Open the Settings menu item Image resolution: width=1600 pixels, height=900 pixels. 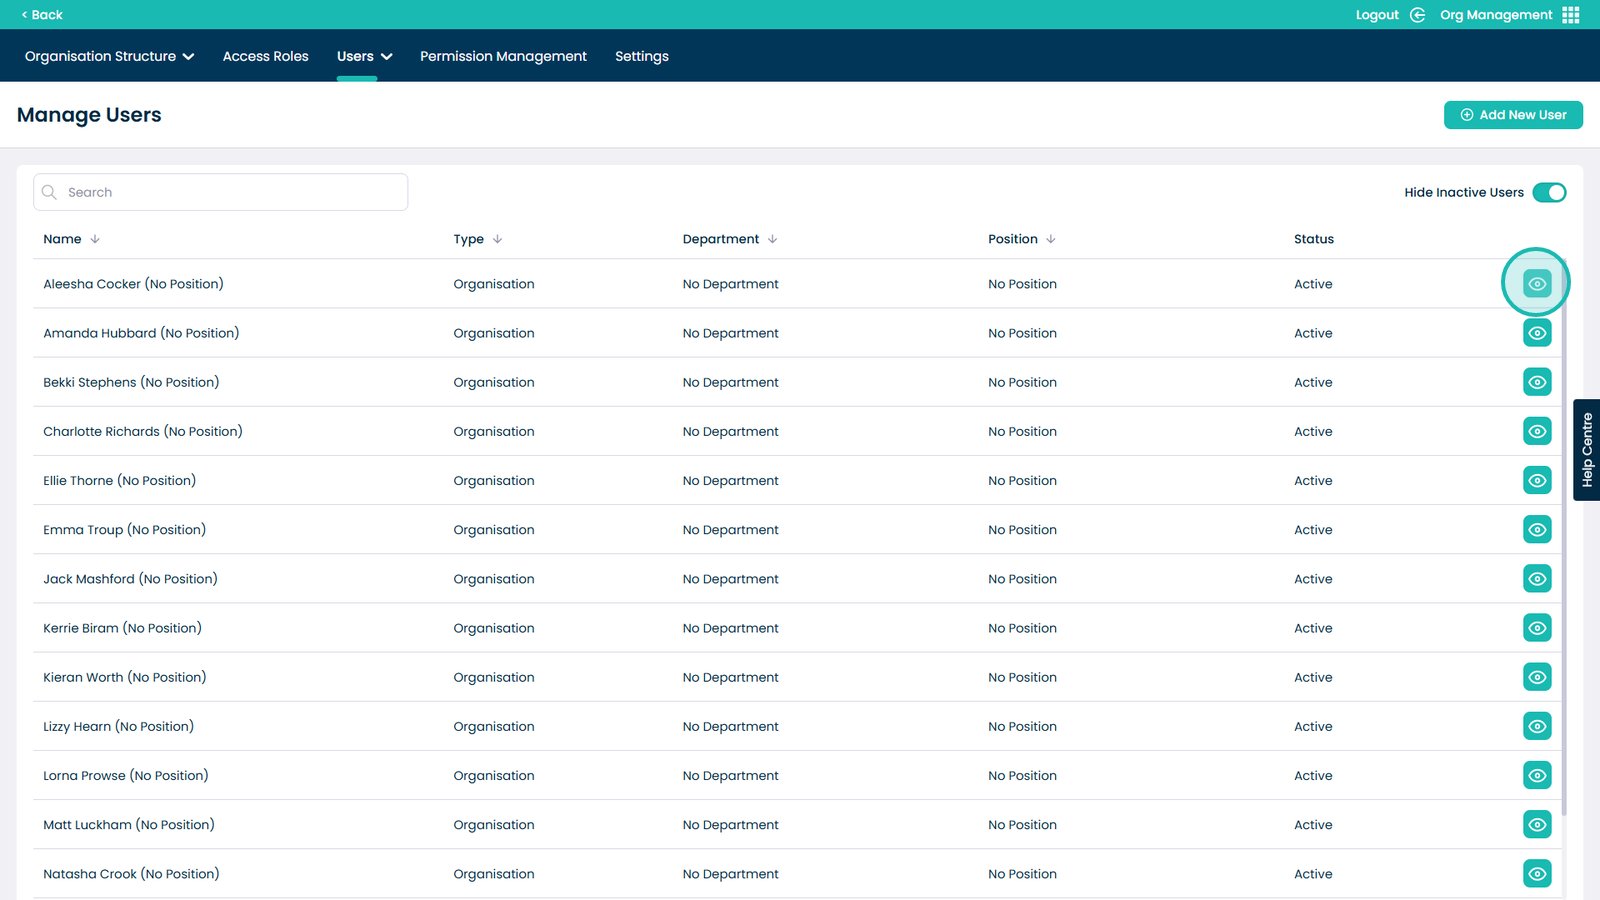coord(641,56)
